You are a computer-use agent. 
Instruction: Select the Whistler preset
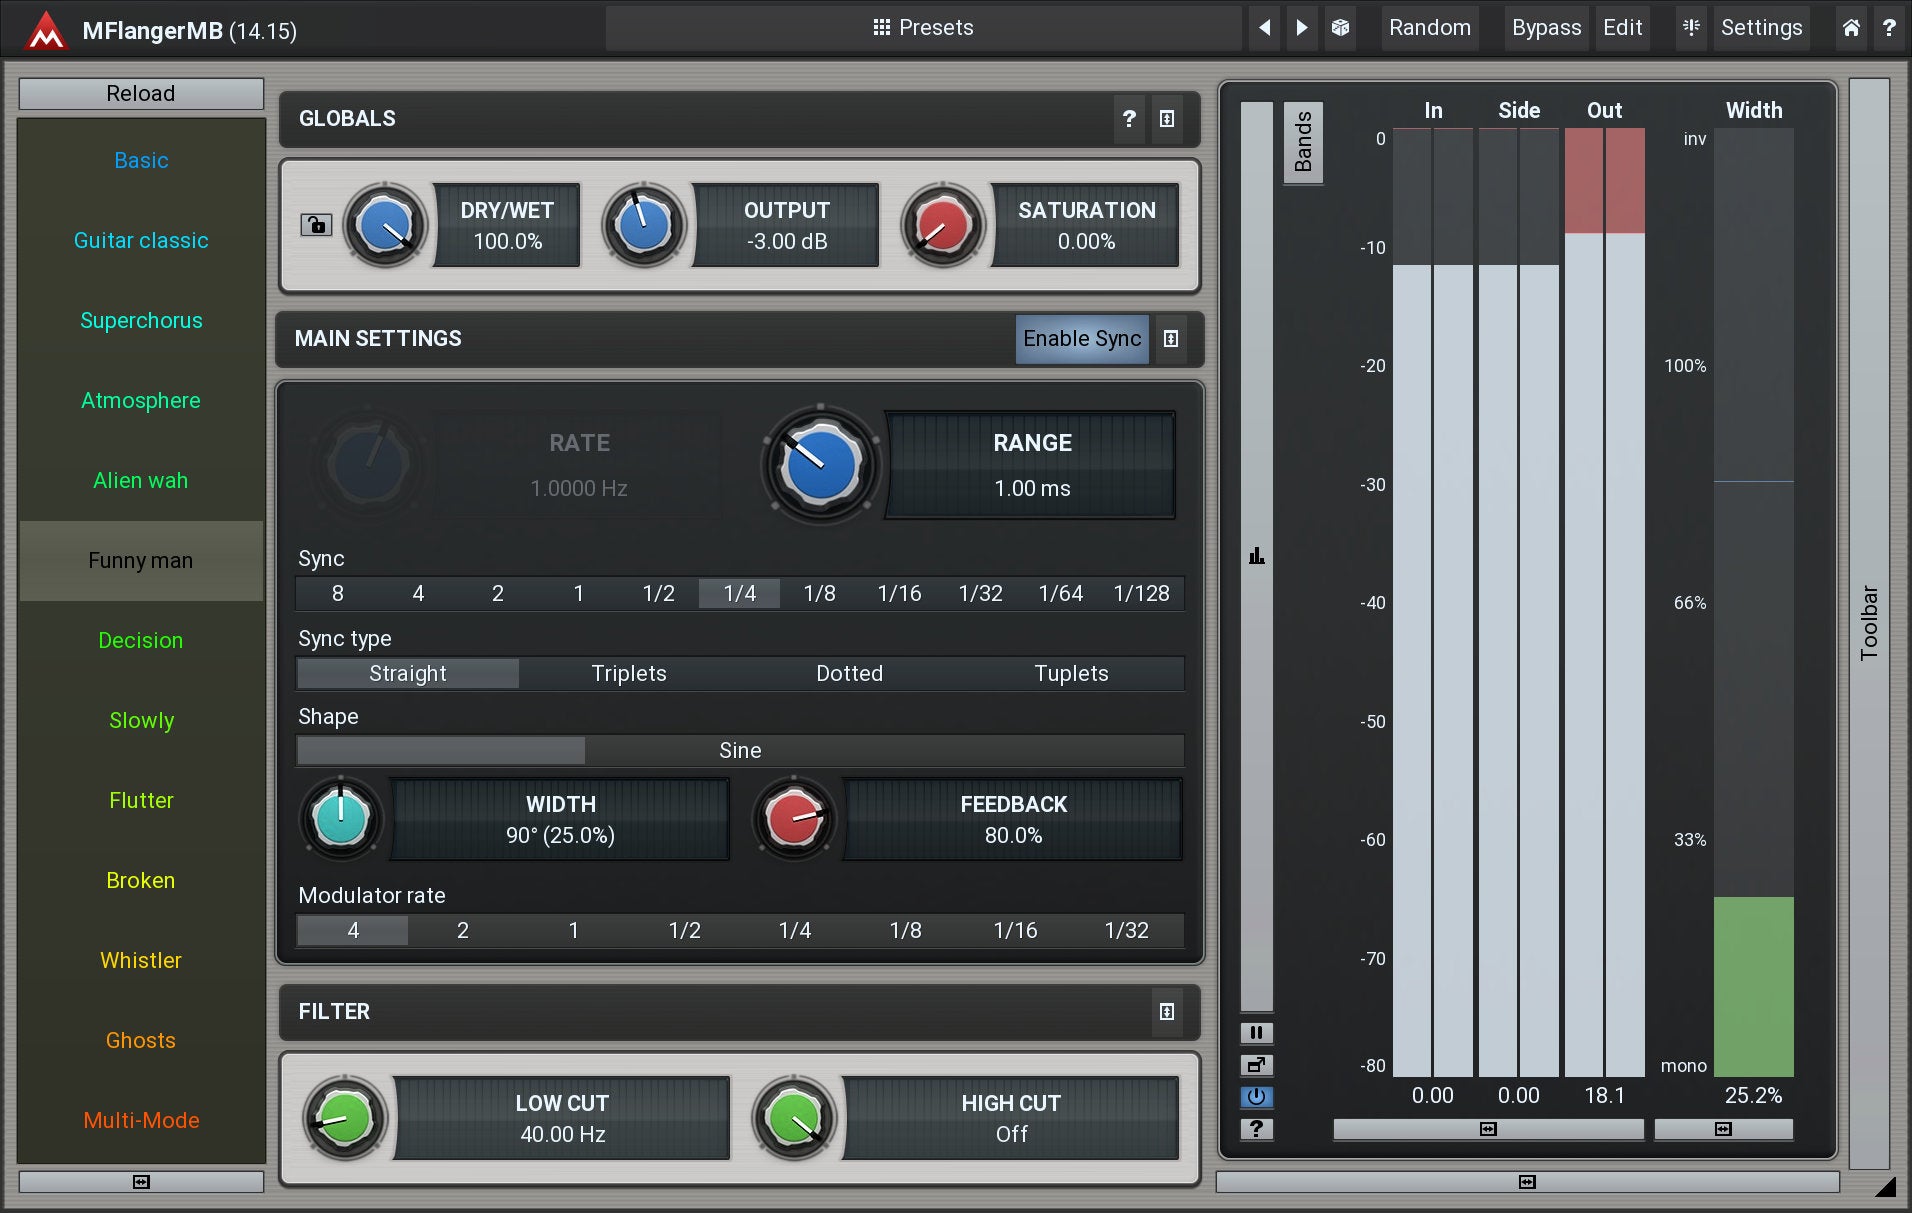pyautogui.click(x=141, y=961)
